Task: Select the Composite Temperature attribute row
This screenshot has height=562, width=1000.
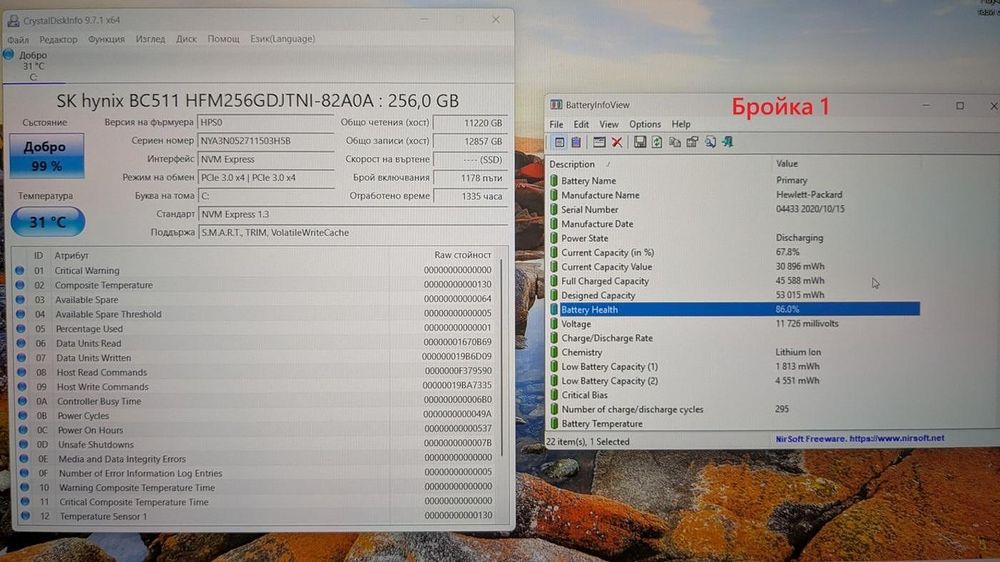Action: tap(256, 285)
